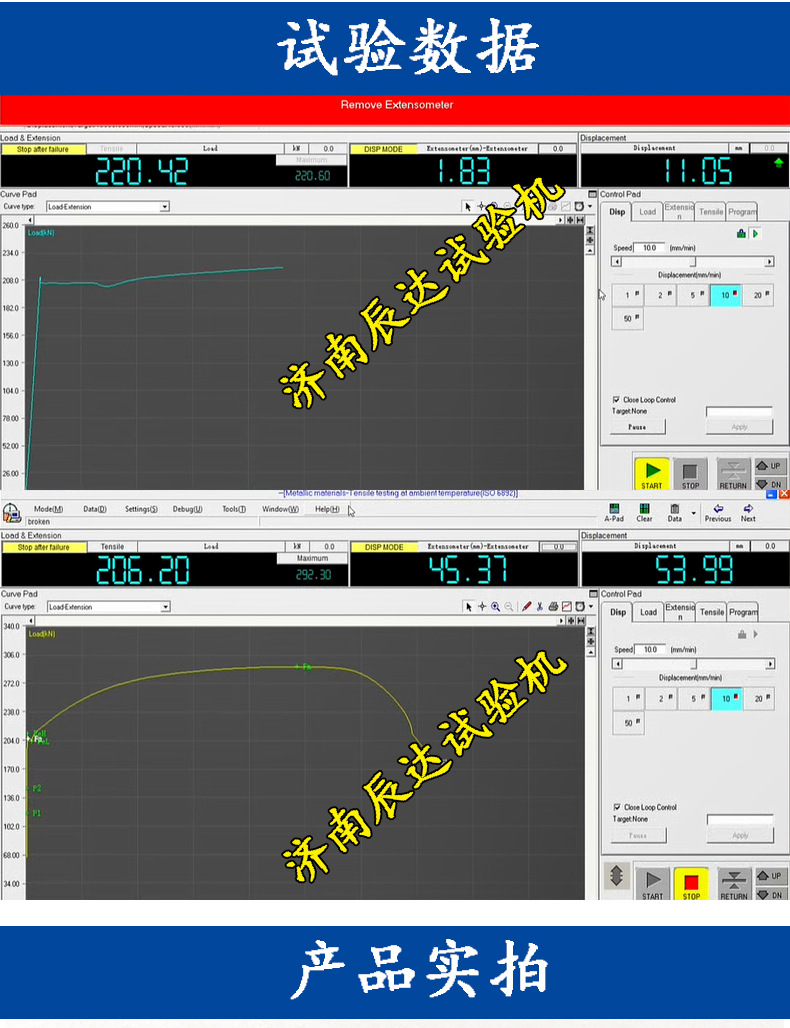Click lock icon in upper Control Pad
This screenshot has width=790, height=1028.
coord(741,233)
